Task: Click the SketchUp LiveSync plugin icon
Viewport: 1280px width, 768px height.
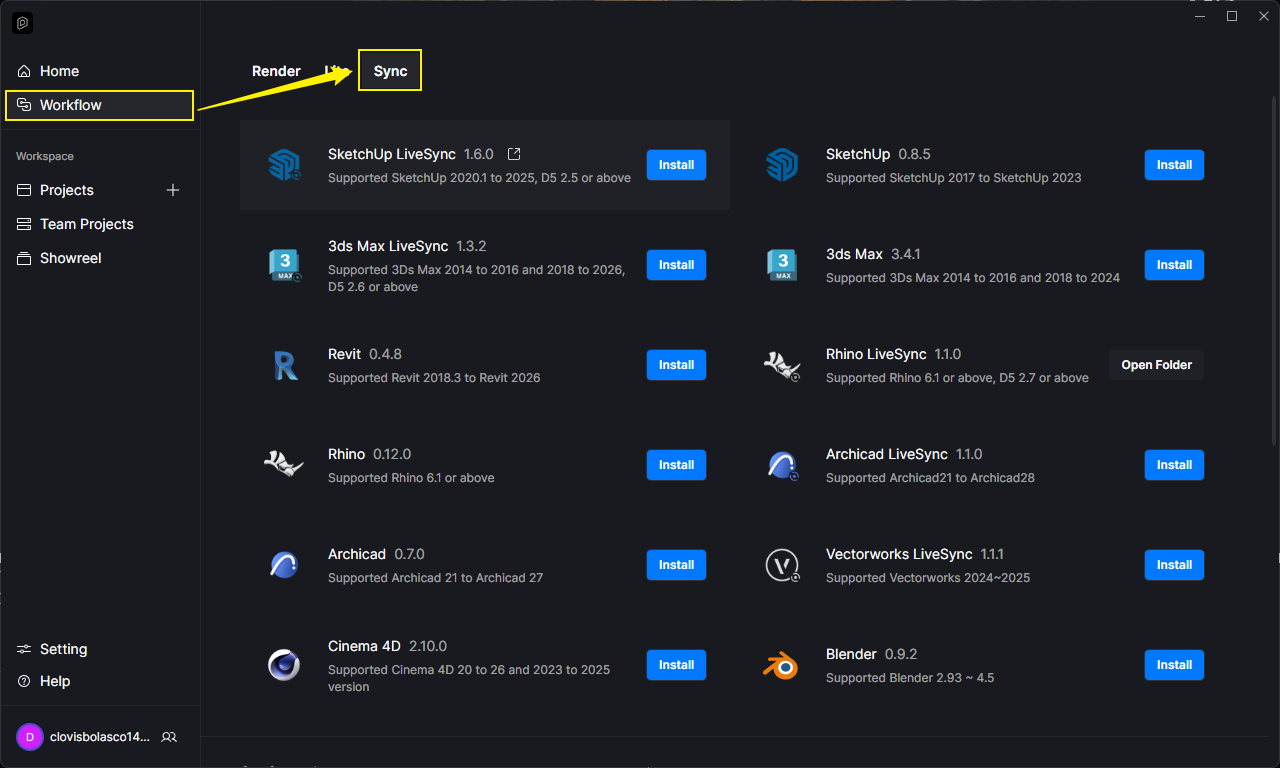Action: click(284, 165)
